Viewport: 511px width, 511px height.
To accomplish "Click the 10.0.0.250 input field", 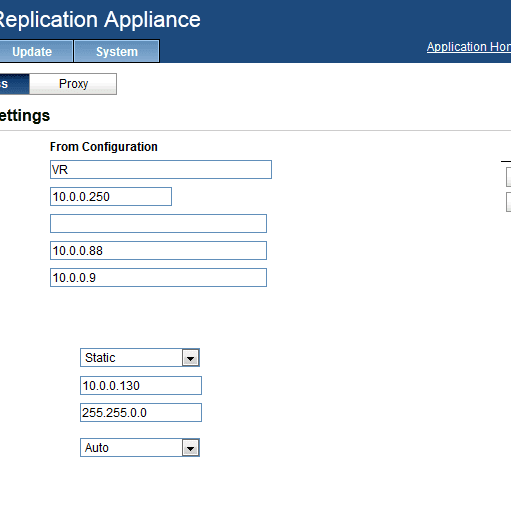I will click(x=111, y=196).
